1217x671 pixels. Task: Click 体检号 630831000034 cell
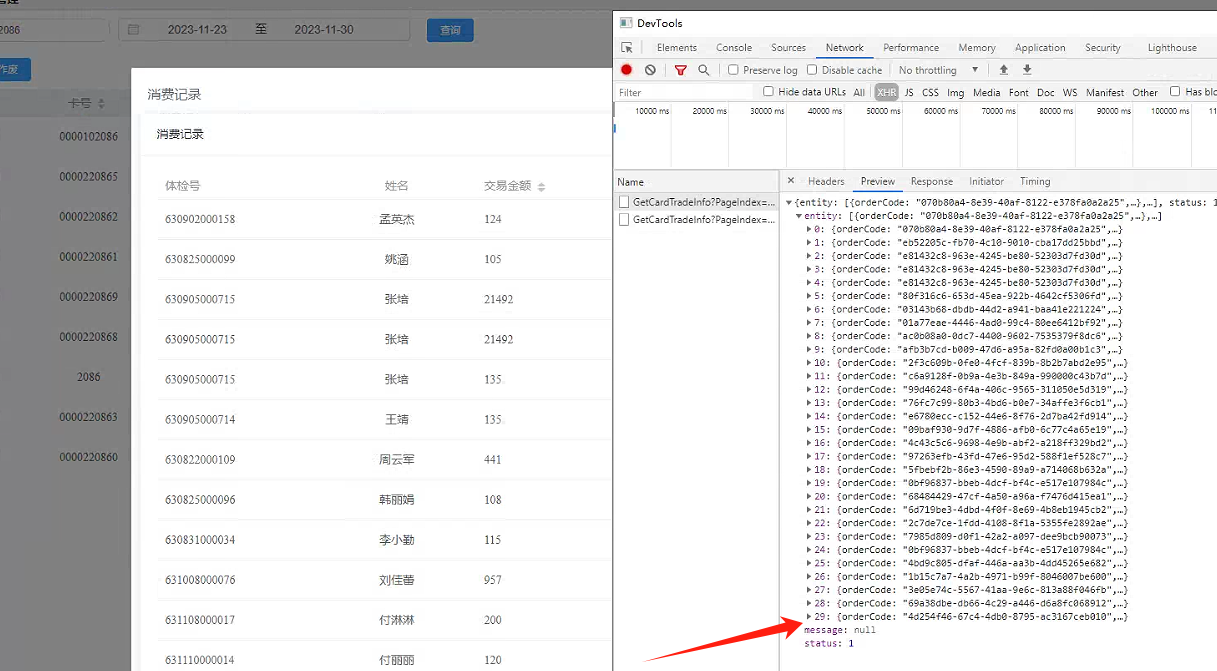coord(200,540)
